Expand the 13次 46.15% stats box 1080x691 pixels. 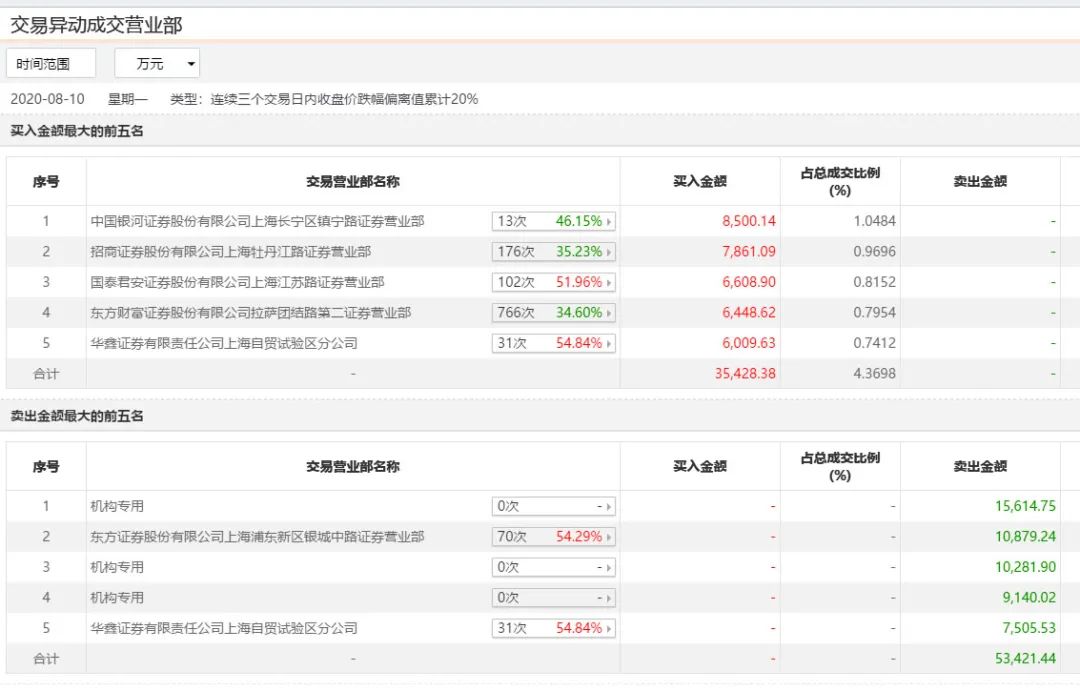point(553,221)
